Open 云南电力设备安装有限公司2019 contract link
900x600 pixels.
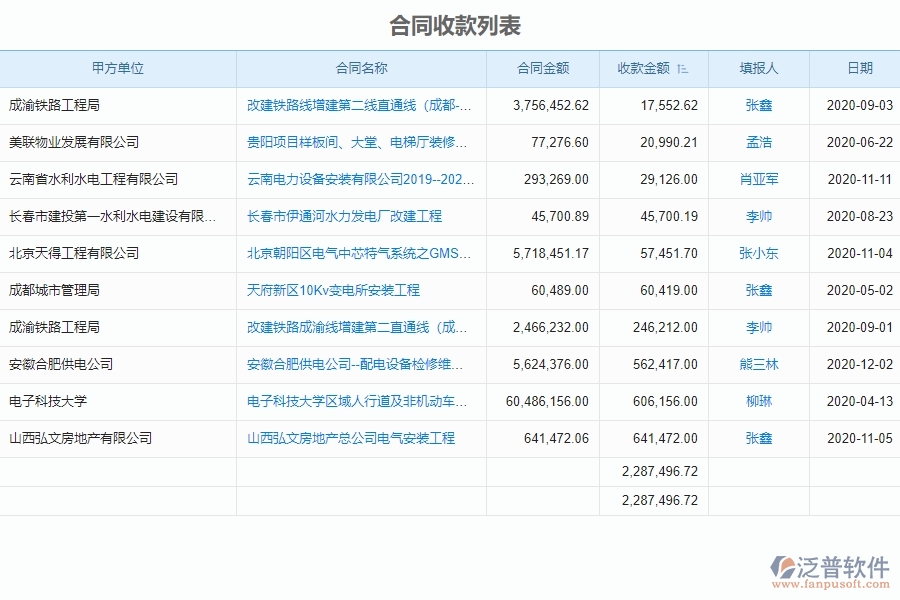pos(360,179)
